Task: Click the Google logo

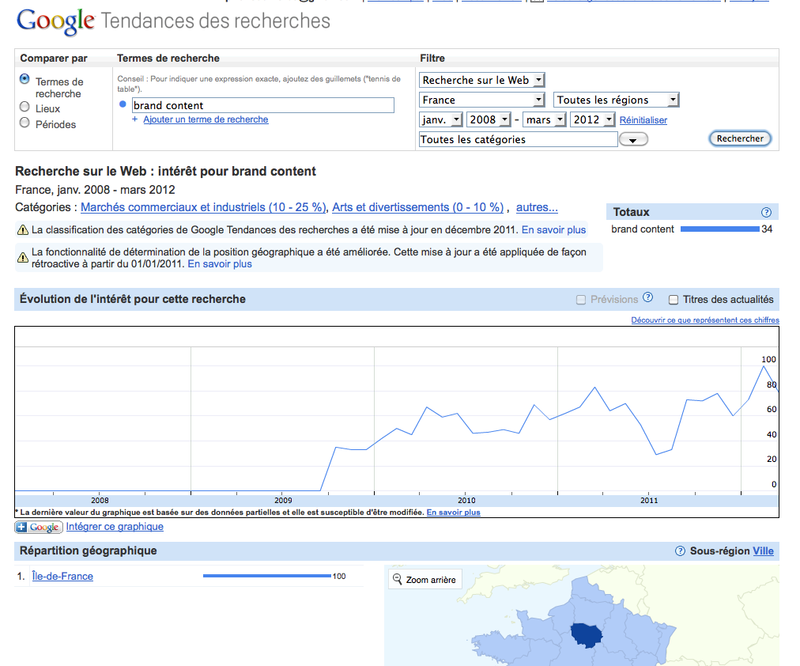Action: tap(56, 21)
